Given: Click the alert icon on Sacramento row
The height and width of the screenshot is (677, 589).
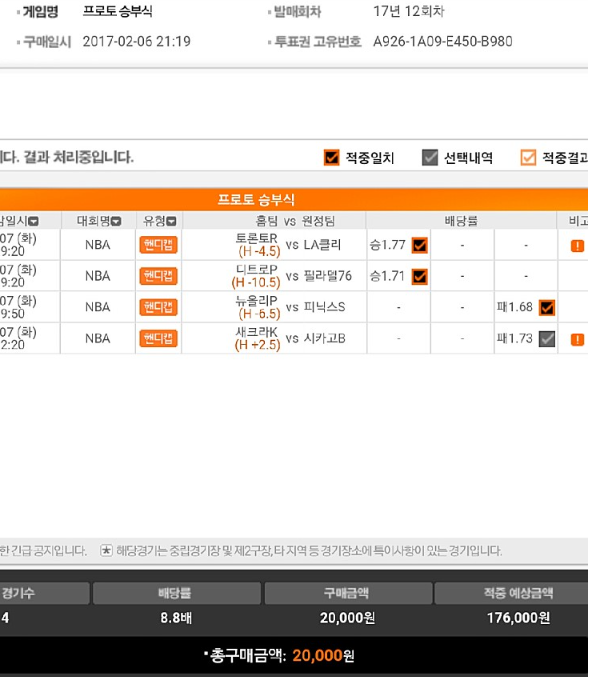Looking at the screenshot, I should coord(577,339).
